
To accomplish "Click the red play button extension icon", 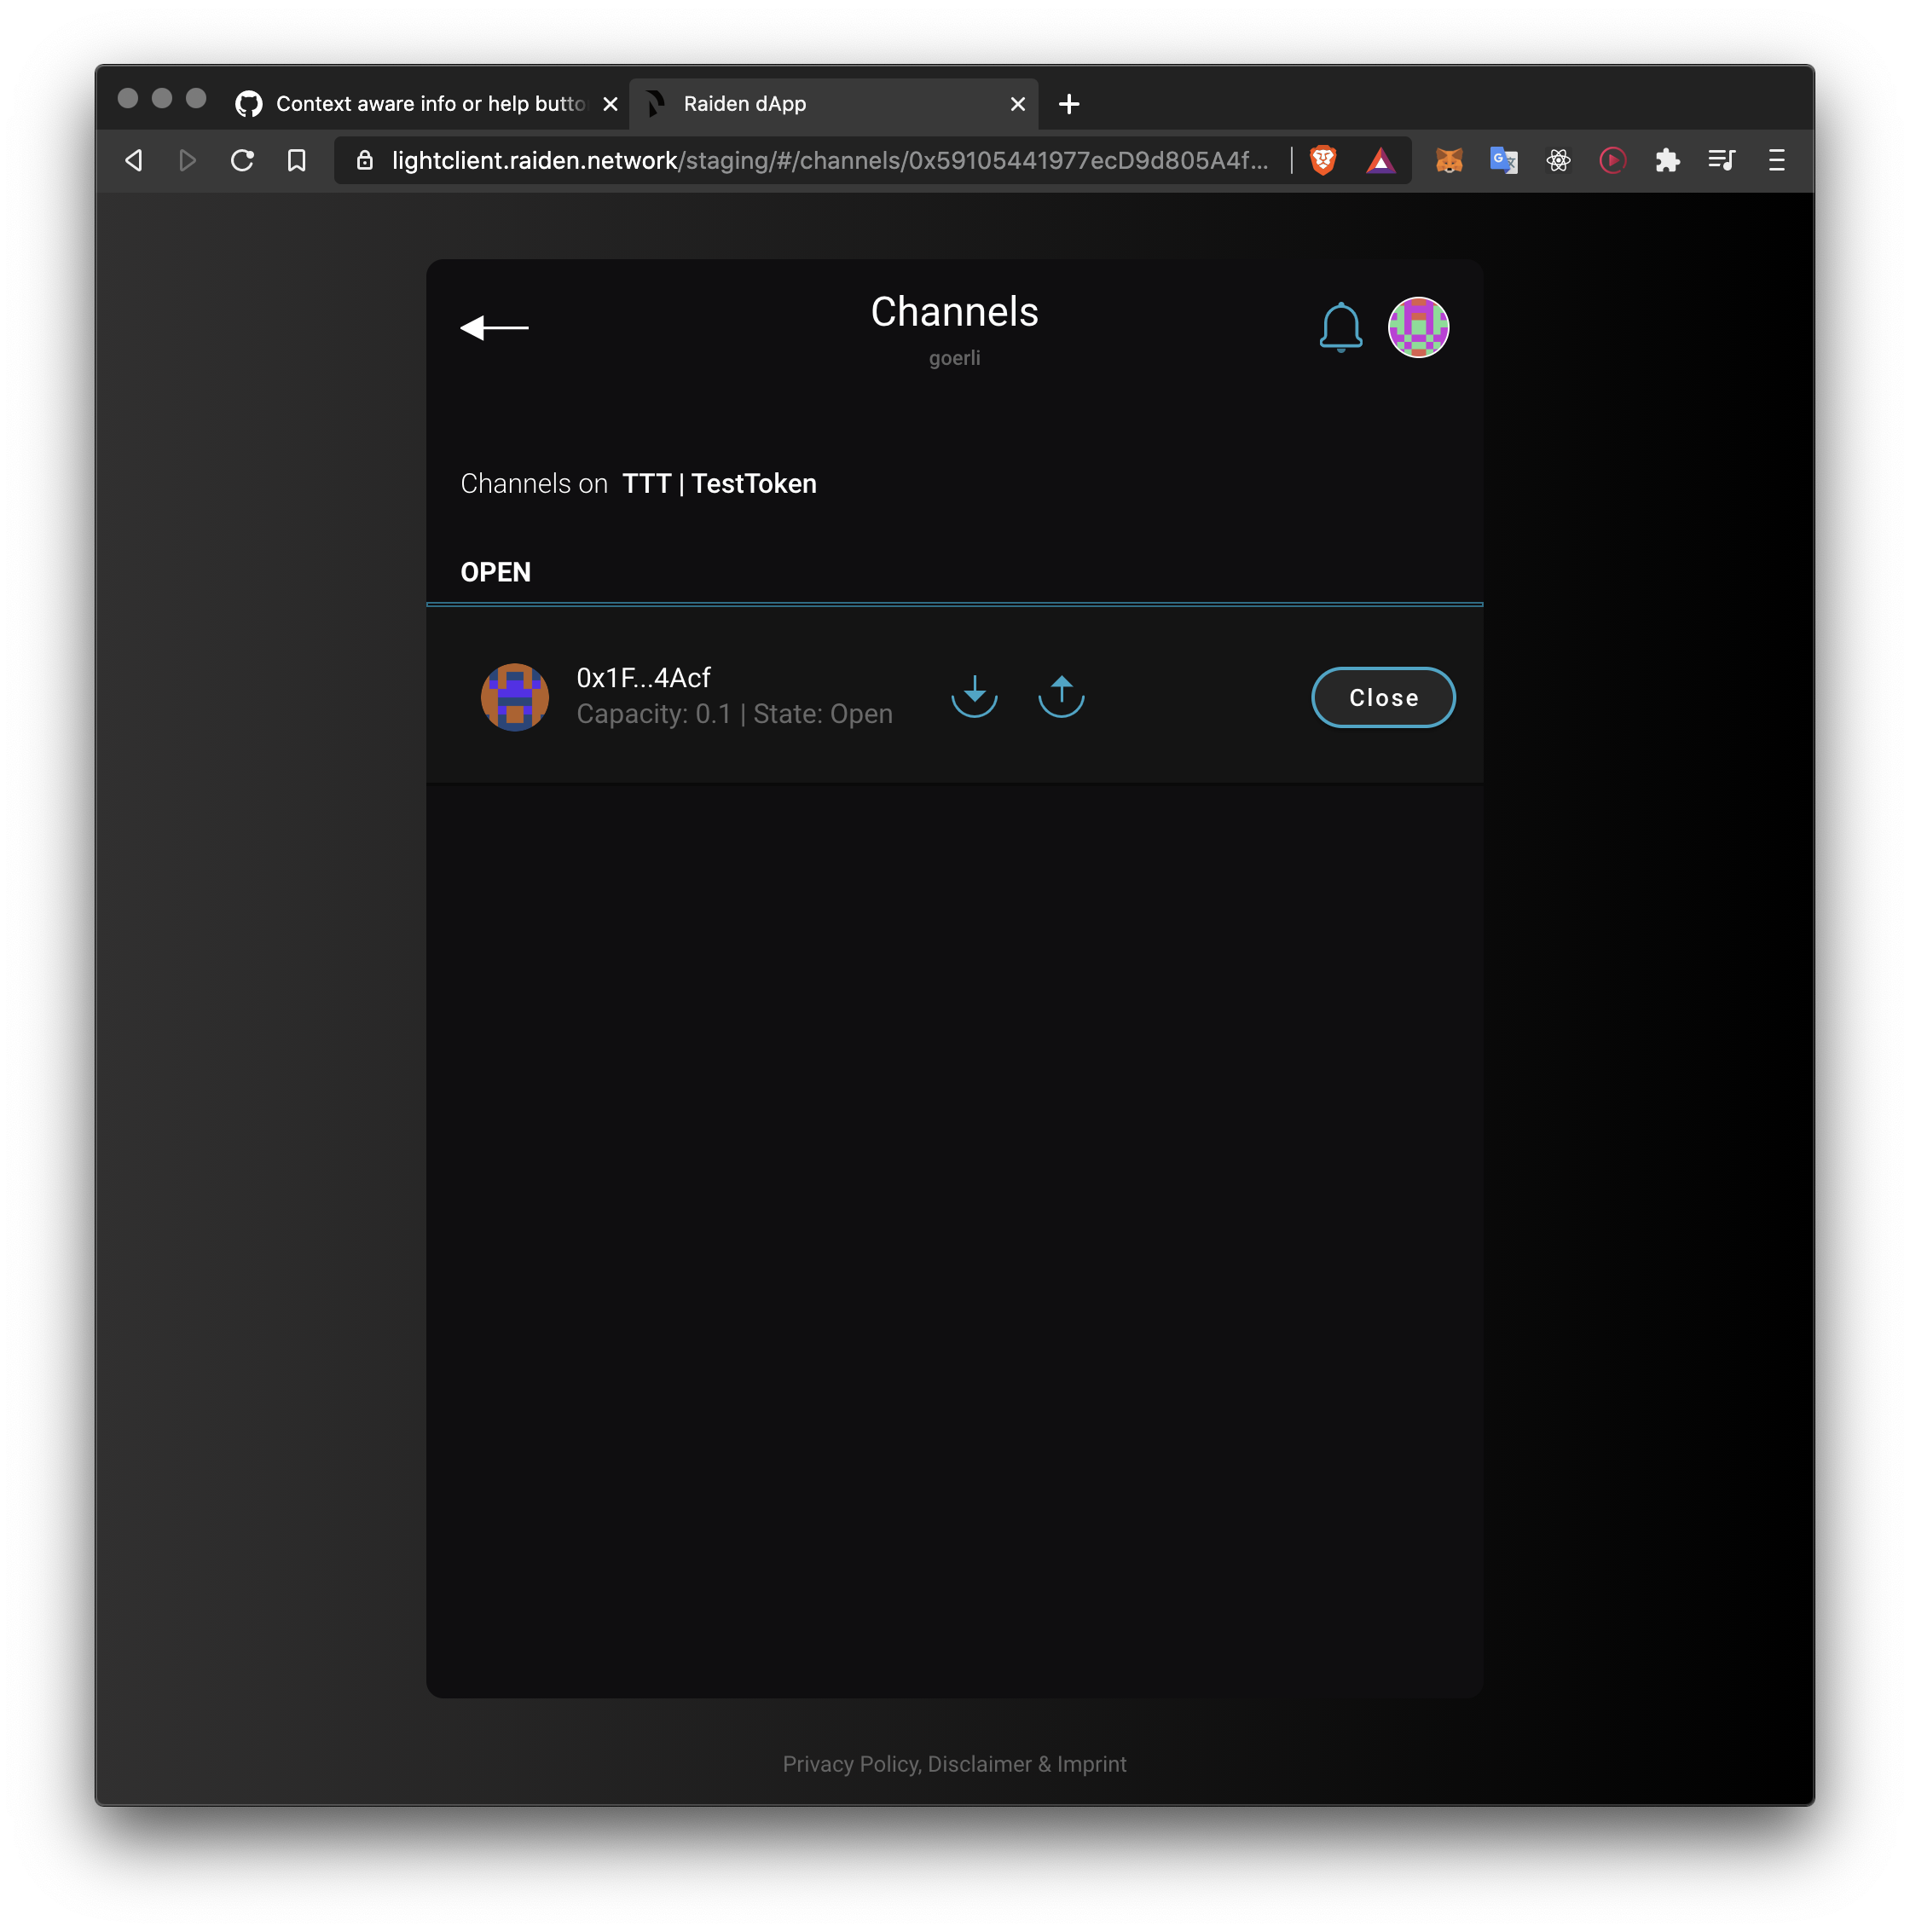I will click(x=1612, y=160).
